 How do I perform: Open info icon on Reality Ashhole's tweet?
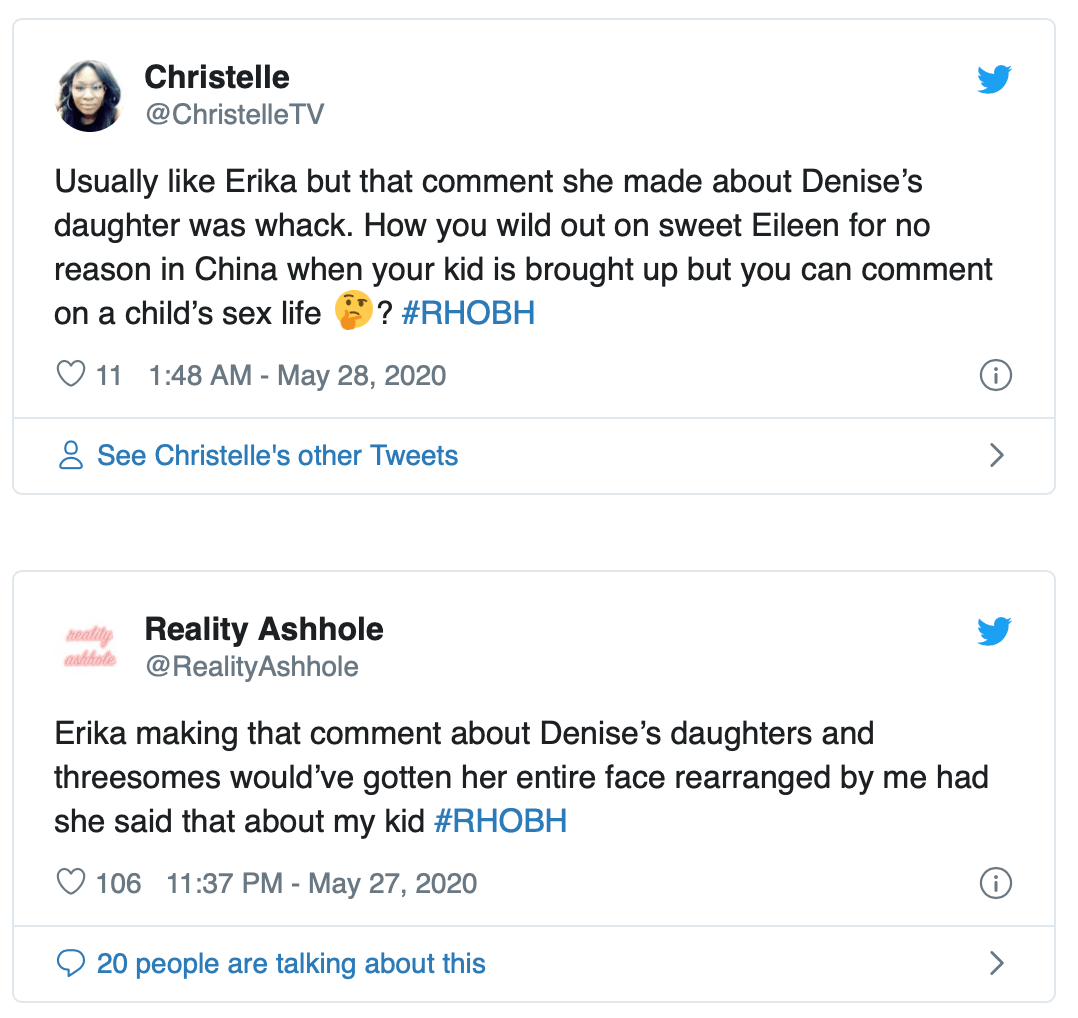coord(995,883)
